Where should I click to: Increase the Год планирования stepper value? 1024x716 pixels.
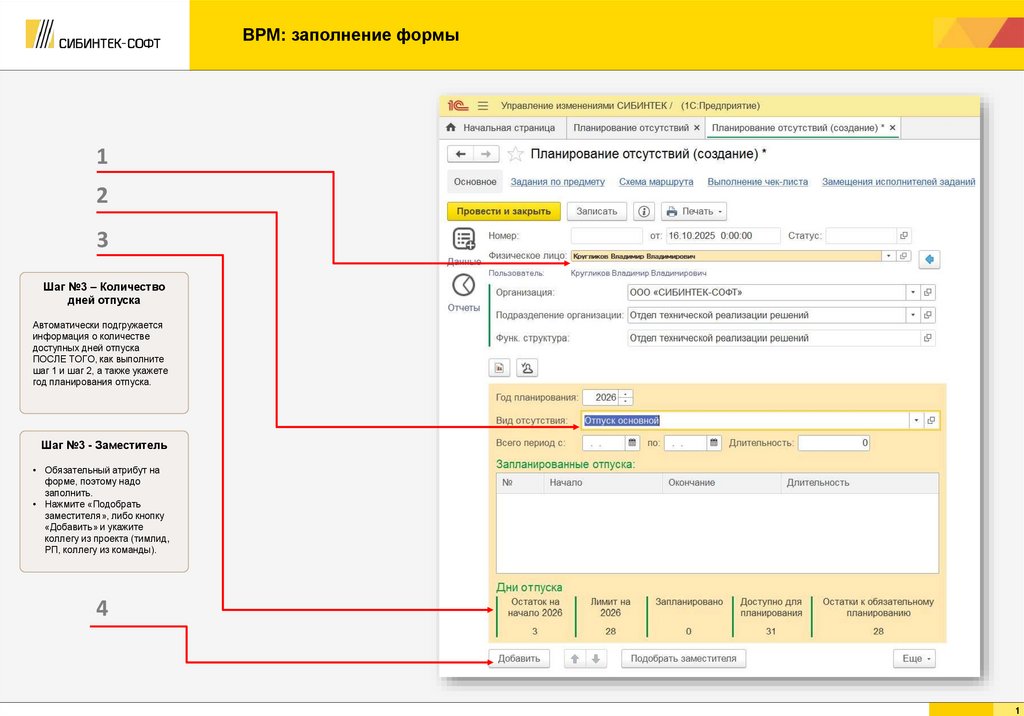(626, 393)
